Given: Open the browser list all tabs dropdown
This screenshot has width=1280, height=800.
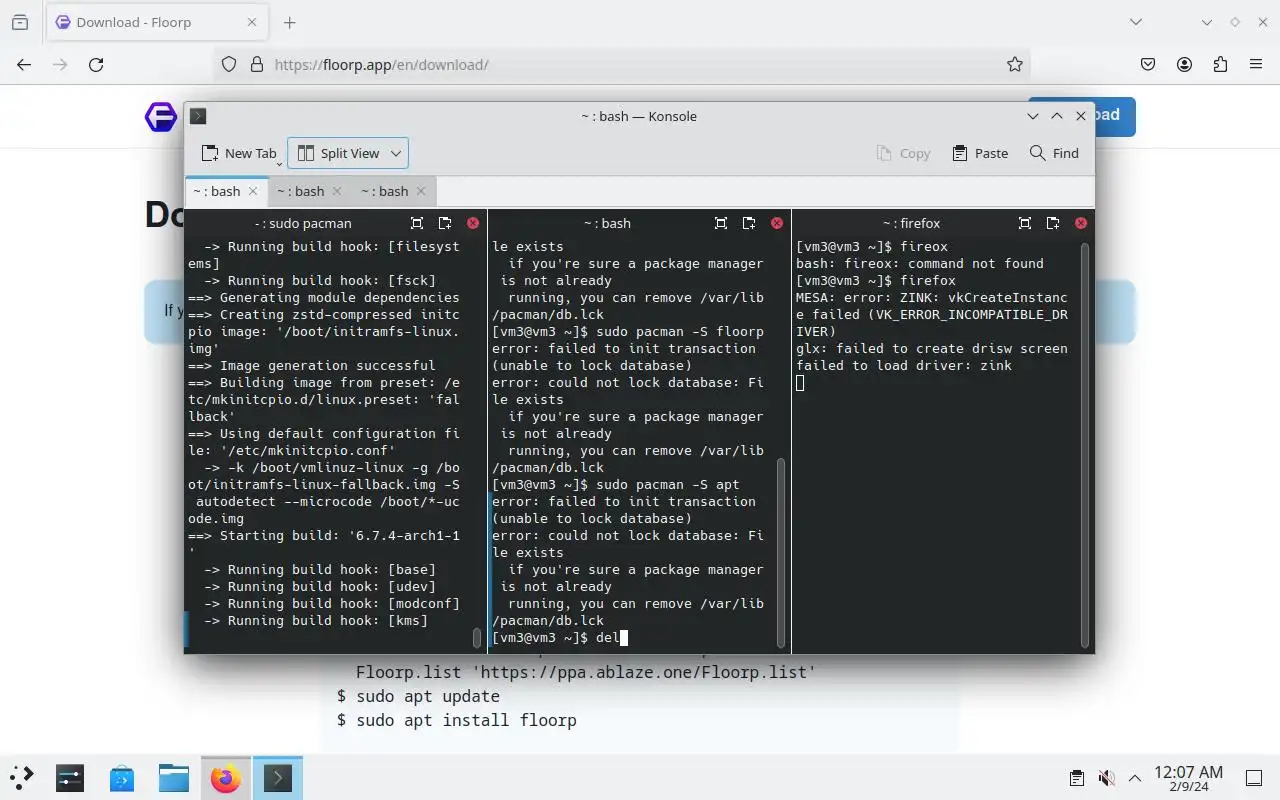Looking at the screenshot, I should [1135, 22].
